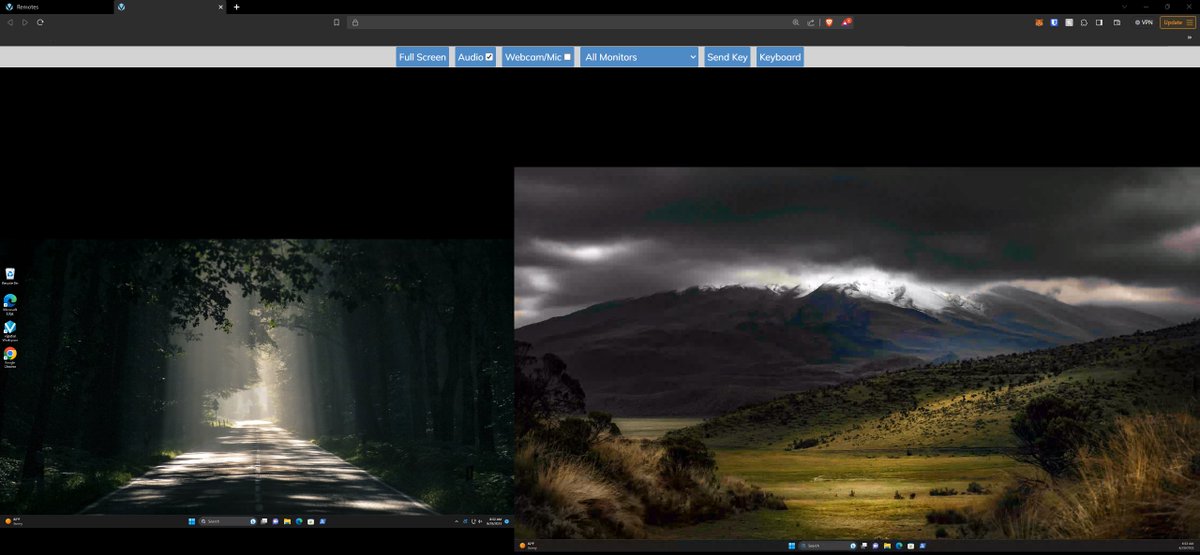Screen dimensions: 1200x555
Task: Bookmark this page
Action: [x=337, y=22]
